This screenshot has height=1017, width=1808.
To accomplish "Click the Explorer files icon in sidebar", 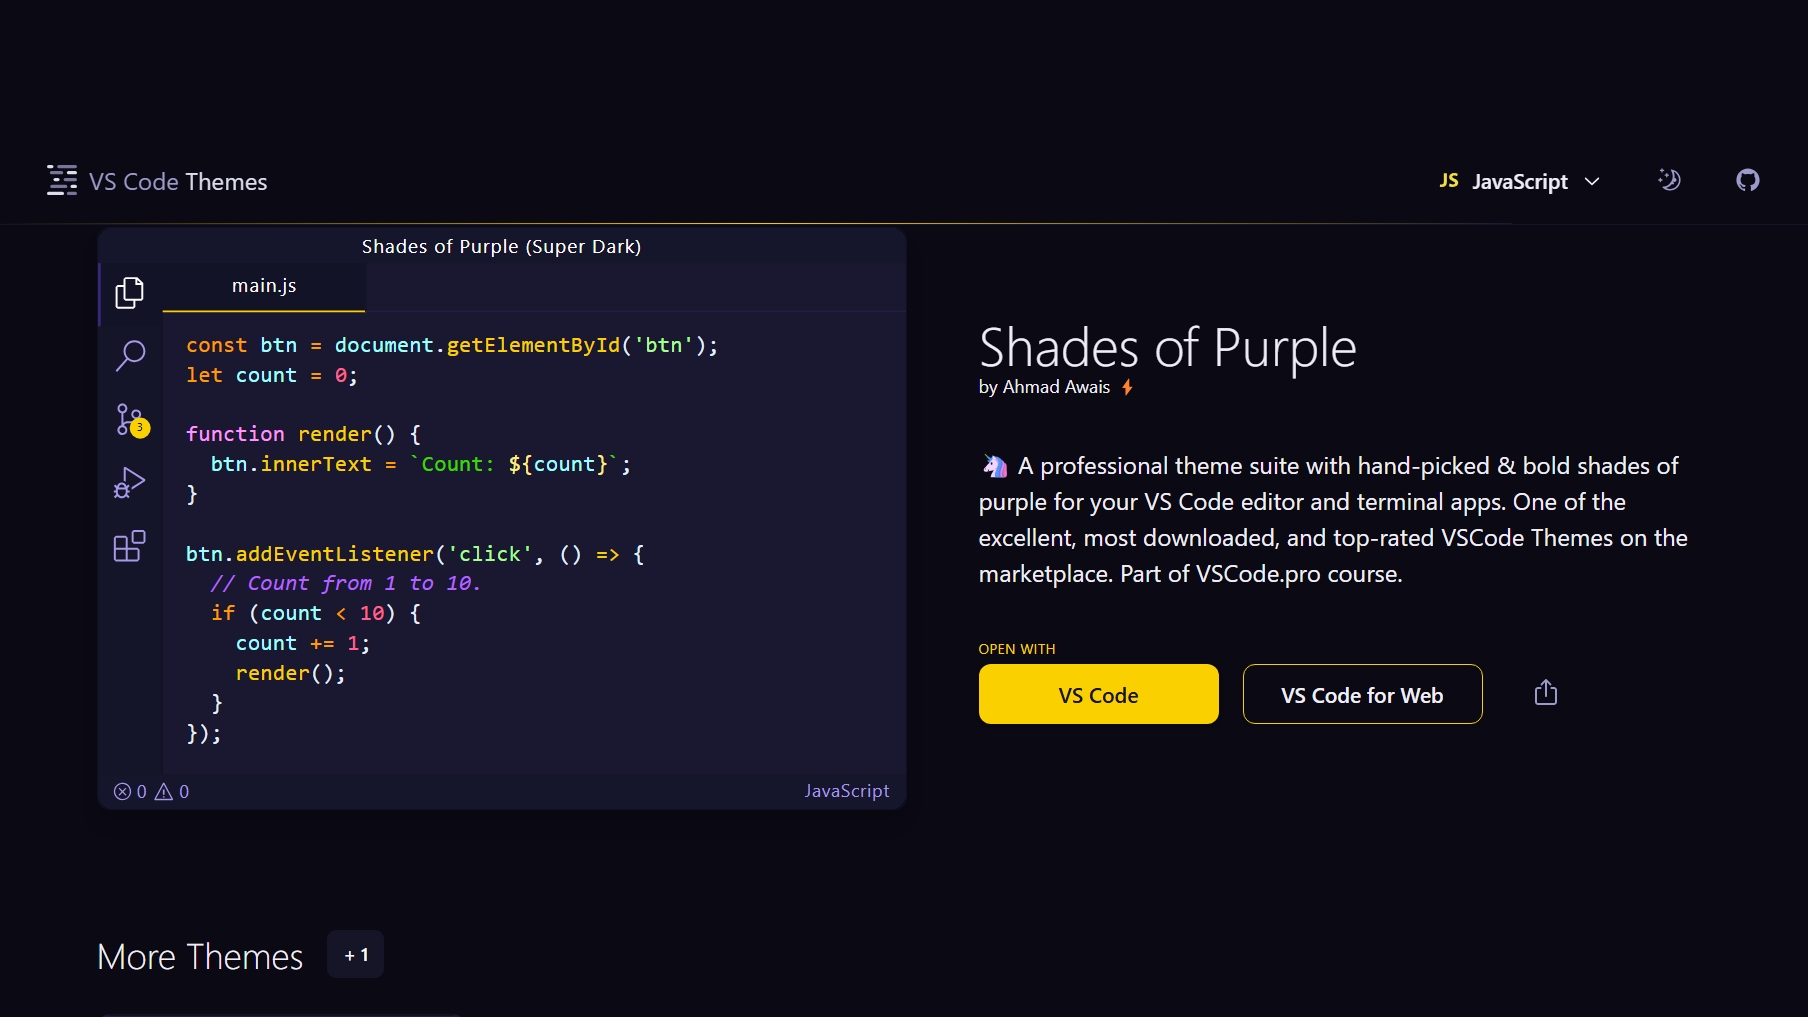I will tap(130, 293).
